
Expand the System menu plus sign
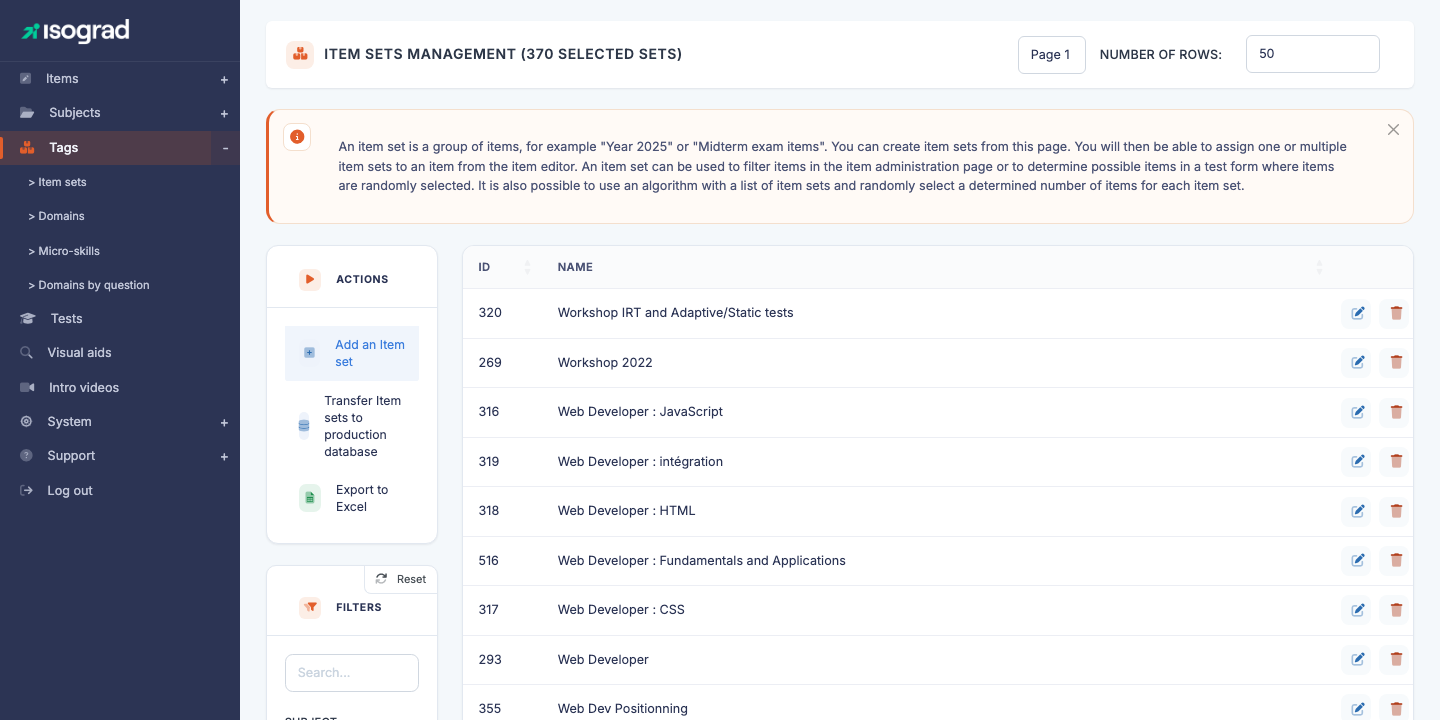tap(224, 423)
